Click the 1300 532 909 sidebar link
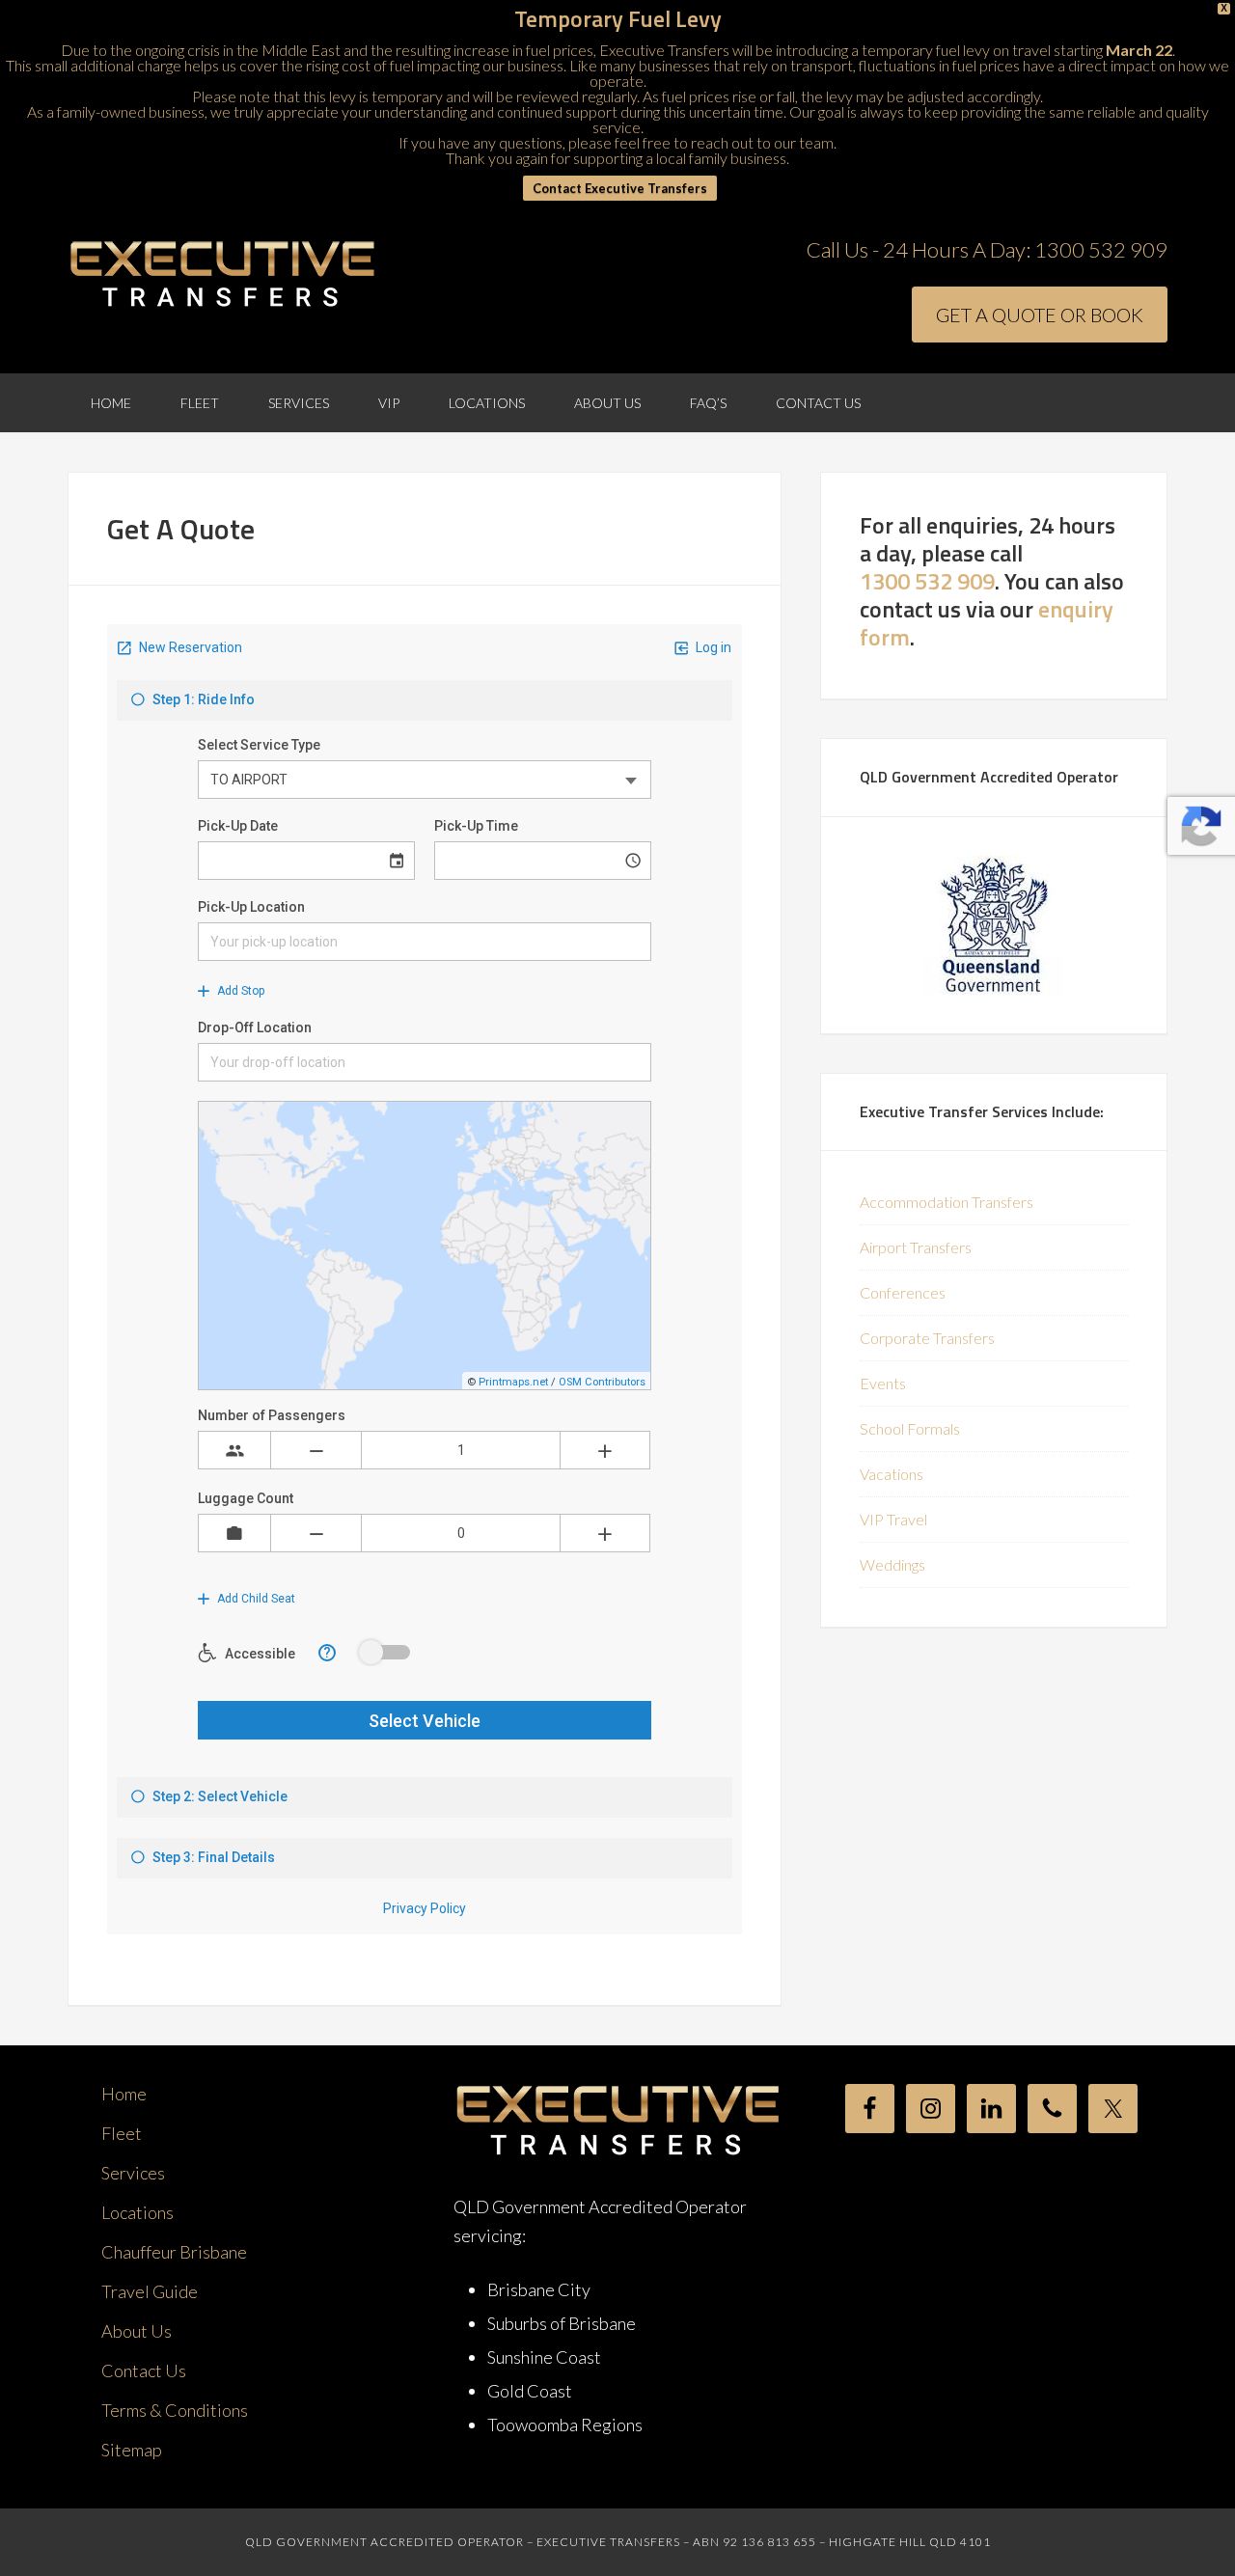Image resolution: width=1235 pixels, height=2576 pixels. tap(927, 582)
